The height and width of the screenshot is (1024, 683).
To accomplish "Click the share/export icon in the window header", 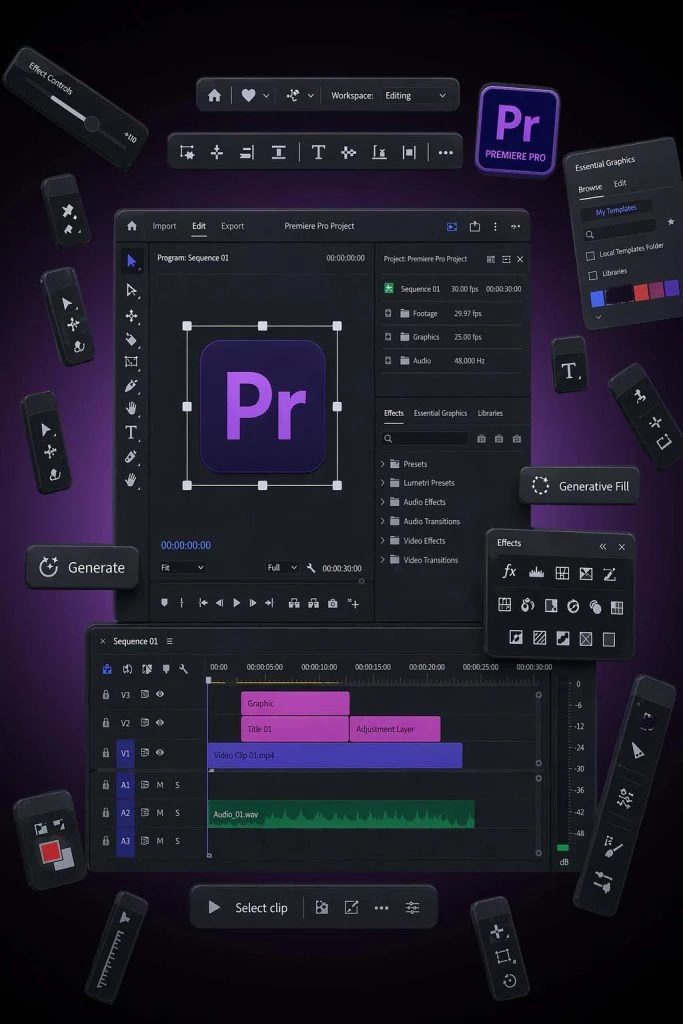I will pyautogui.click(x=475, y=226).
